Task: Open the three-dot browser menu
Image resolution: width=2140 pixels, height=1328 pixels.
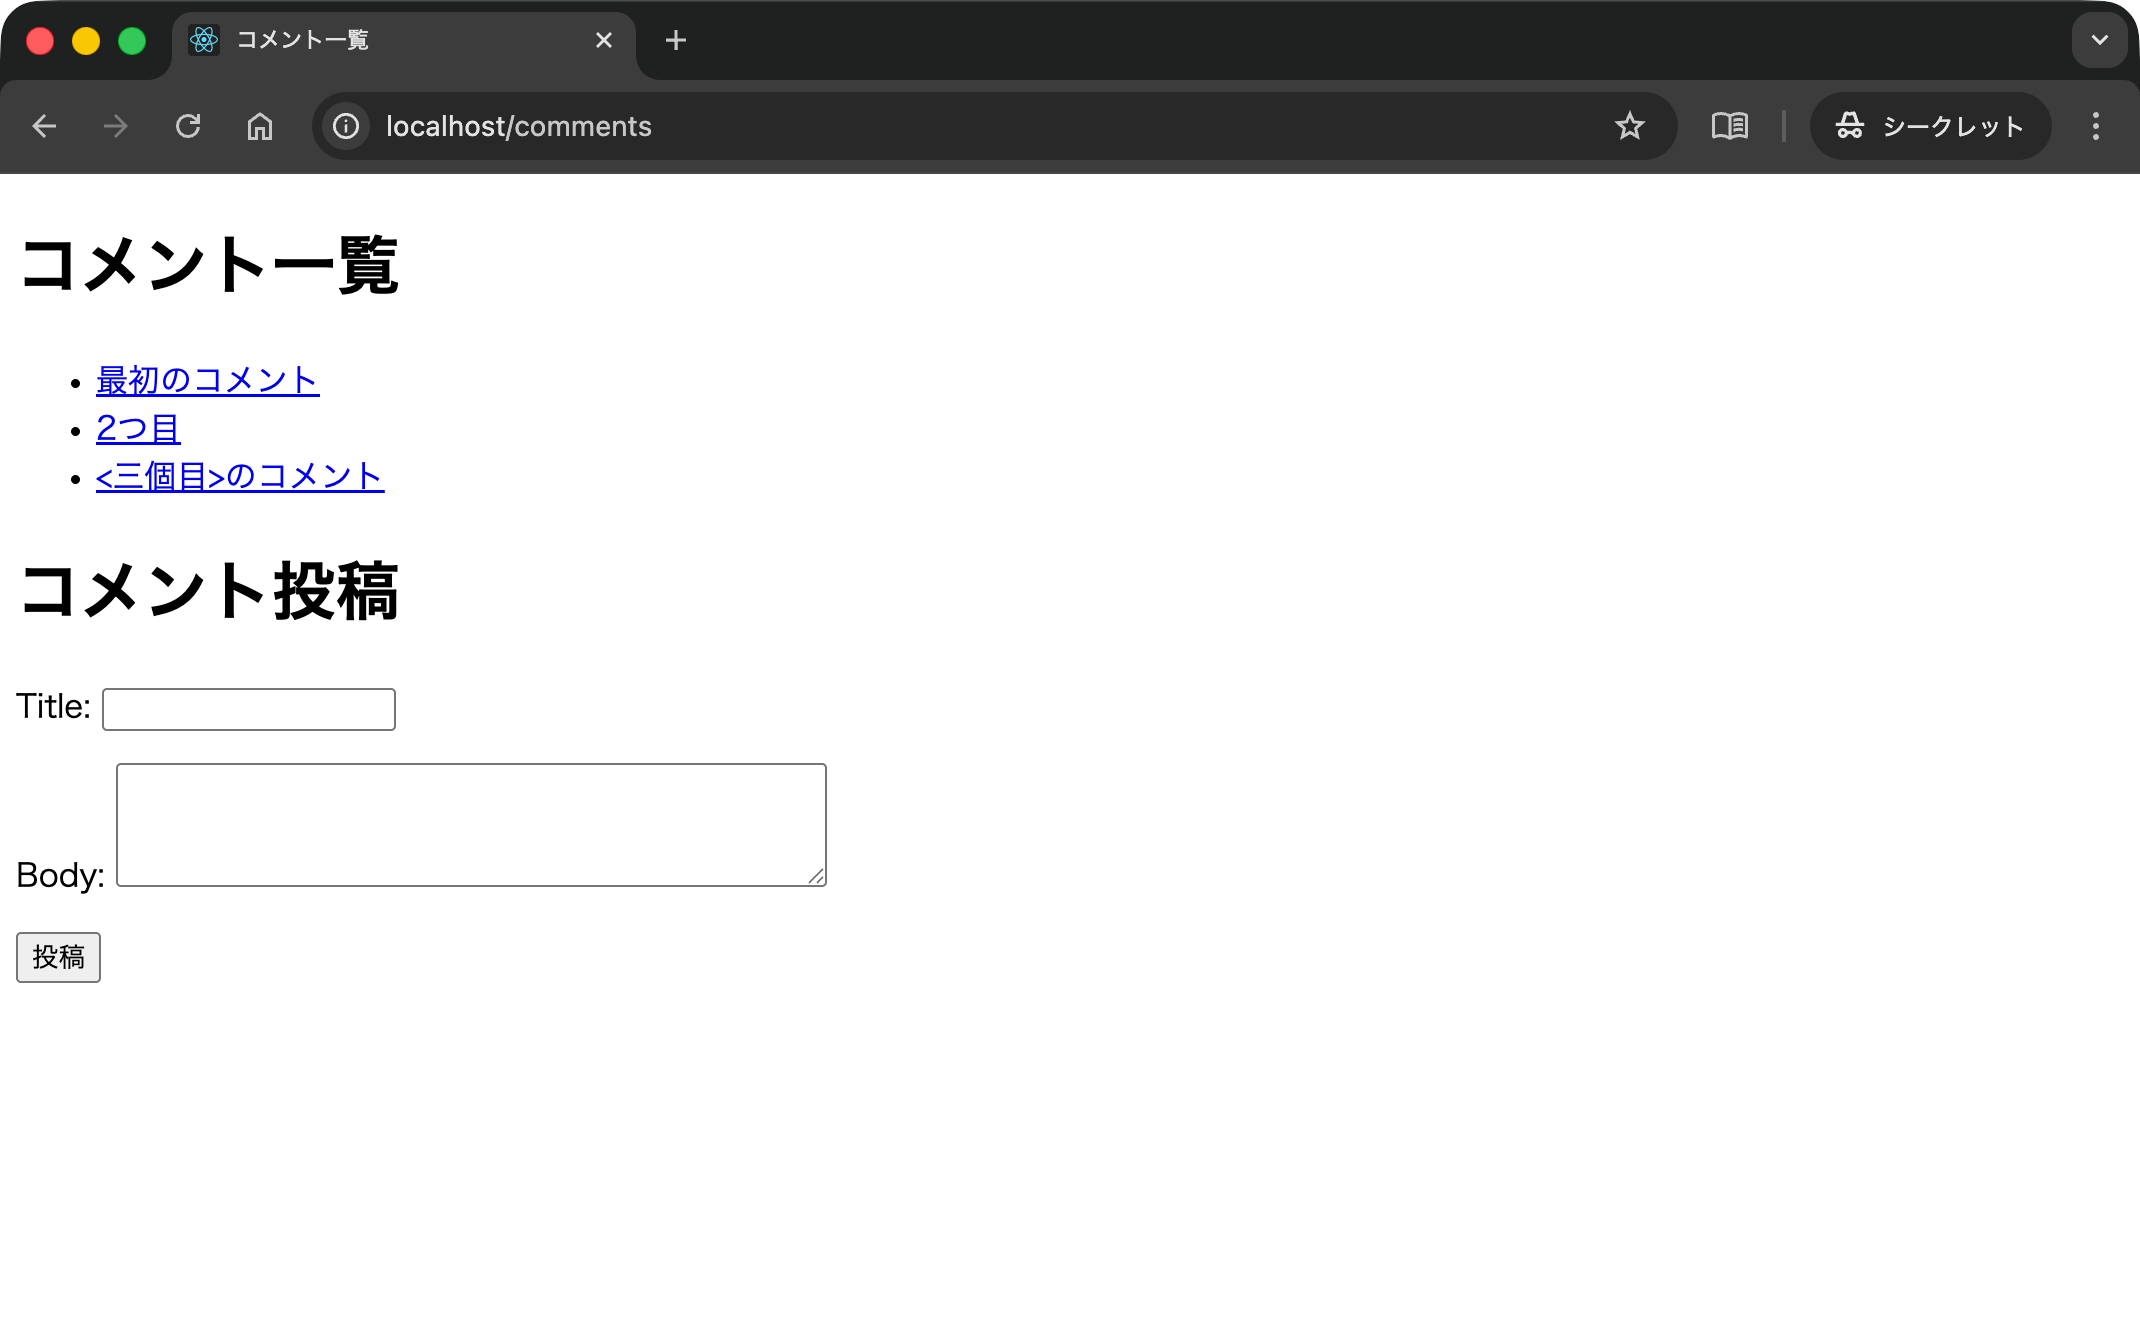Action: pyautogui.click(x=2096, y=126)
